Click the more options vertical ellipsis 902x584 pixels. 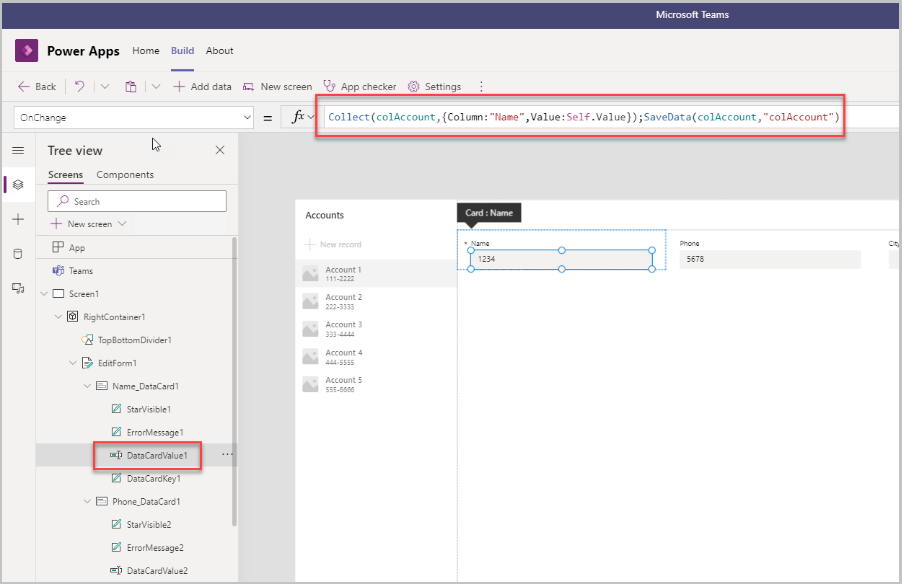pos(481,86)
